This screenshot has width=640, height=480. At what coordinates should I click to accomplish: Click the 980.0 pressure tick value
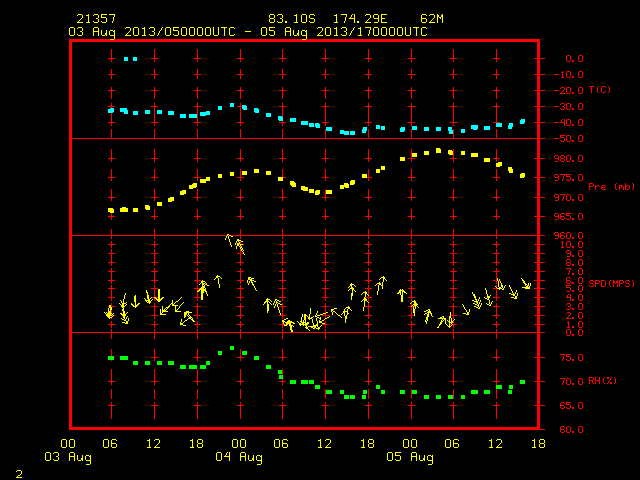(x=568, y=158)
